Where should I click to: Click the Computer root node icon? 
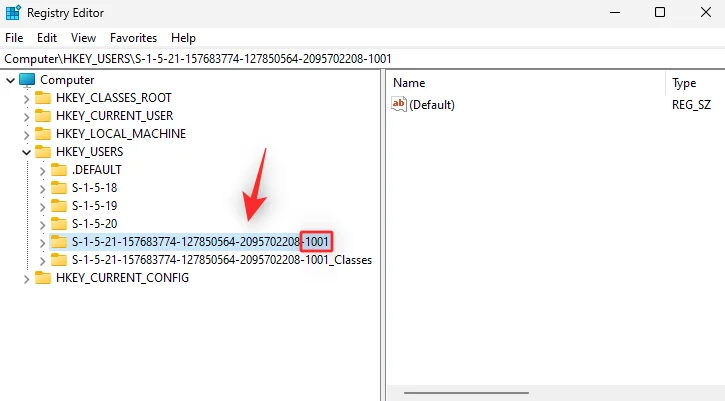(x=27, y=80)
